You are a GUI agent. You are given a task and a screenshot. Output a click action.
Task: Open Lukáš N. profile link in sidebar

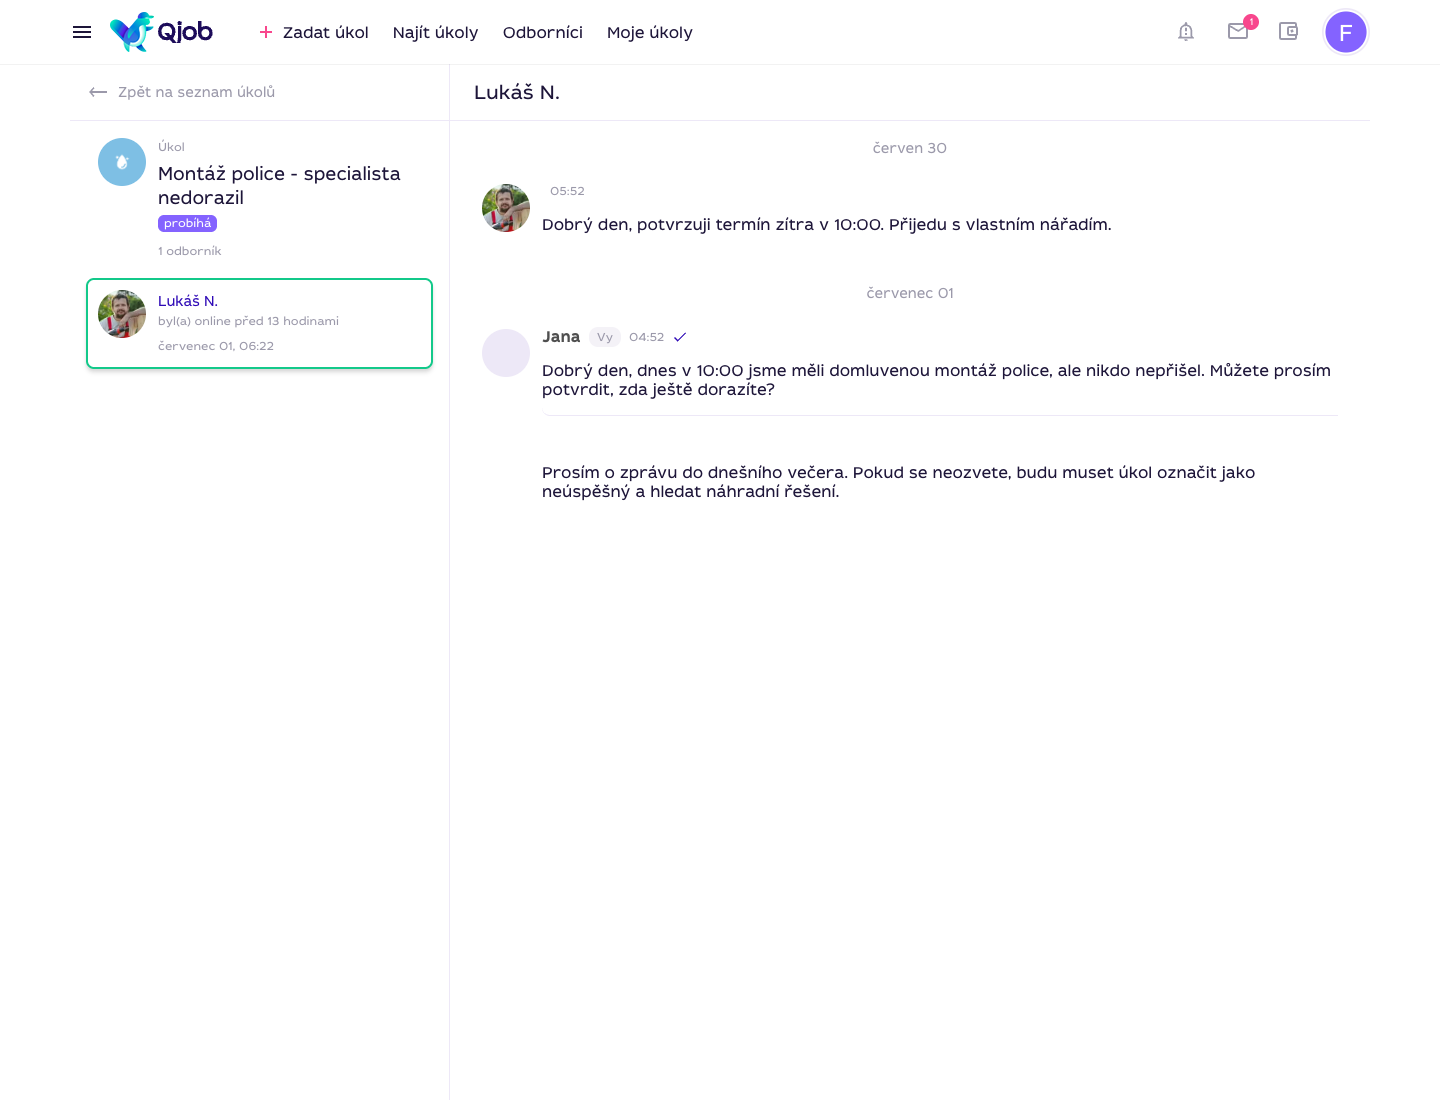click(x=188, y=301)
